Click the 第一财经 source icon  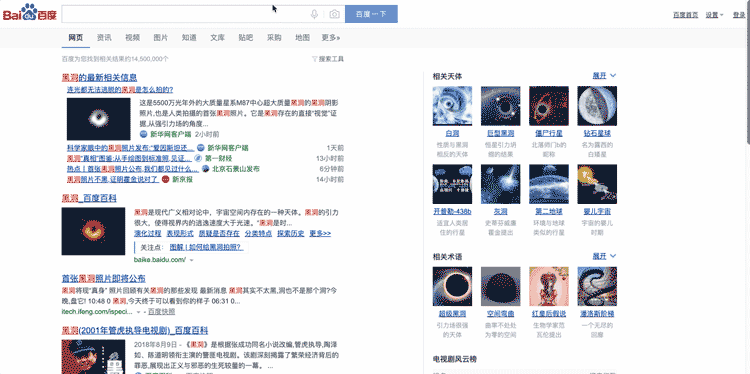click(199, 158)
